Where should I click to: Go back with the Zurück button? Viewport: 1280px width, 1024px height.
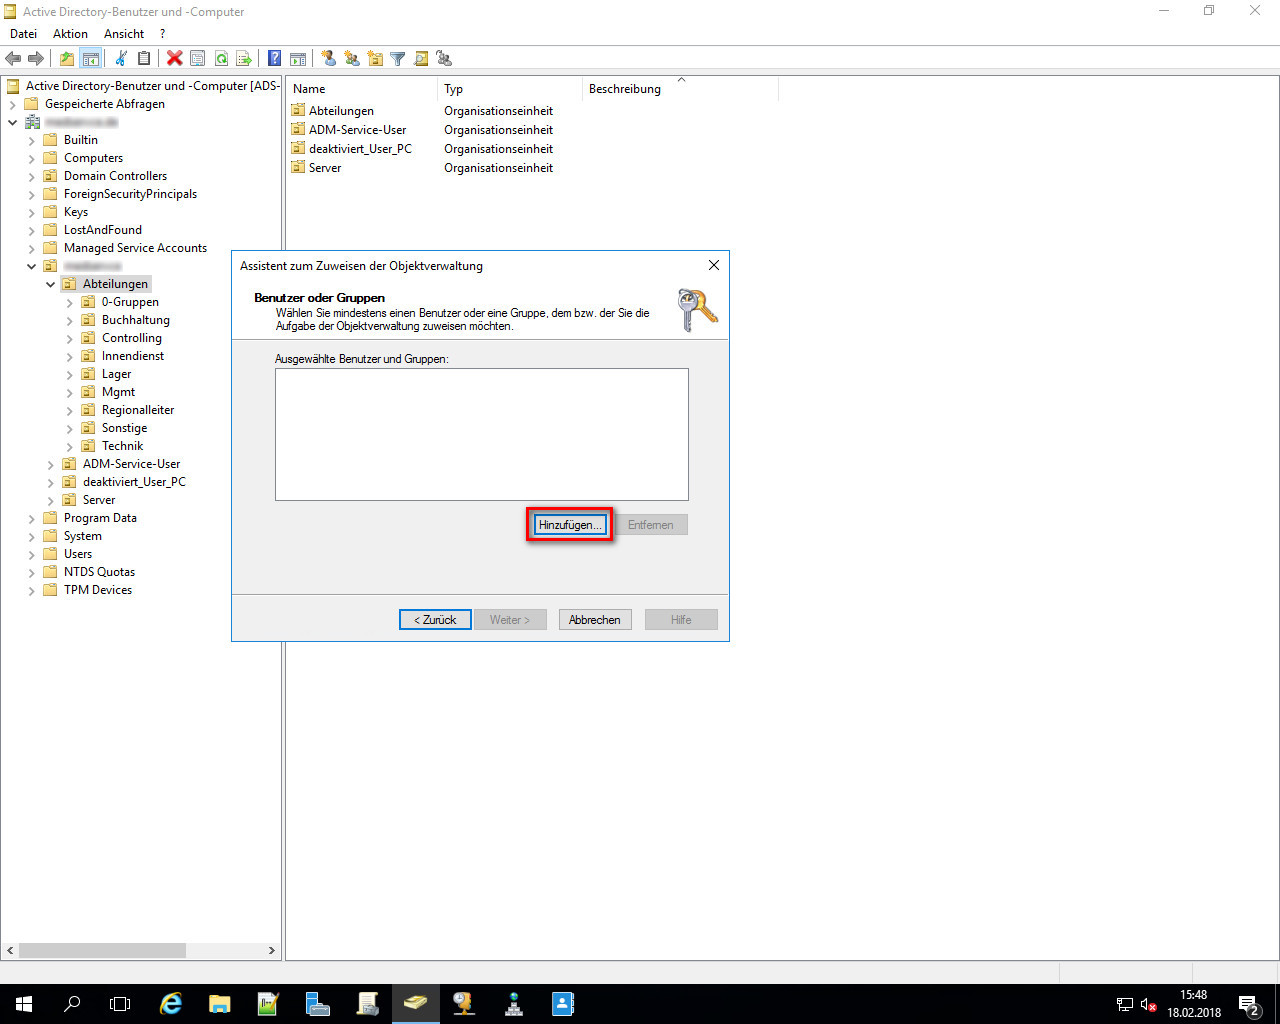click(435, 620)
